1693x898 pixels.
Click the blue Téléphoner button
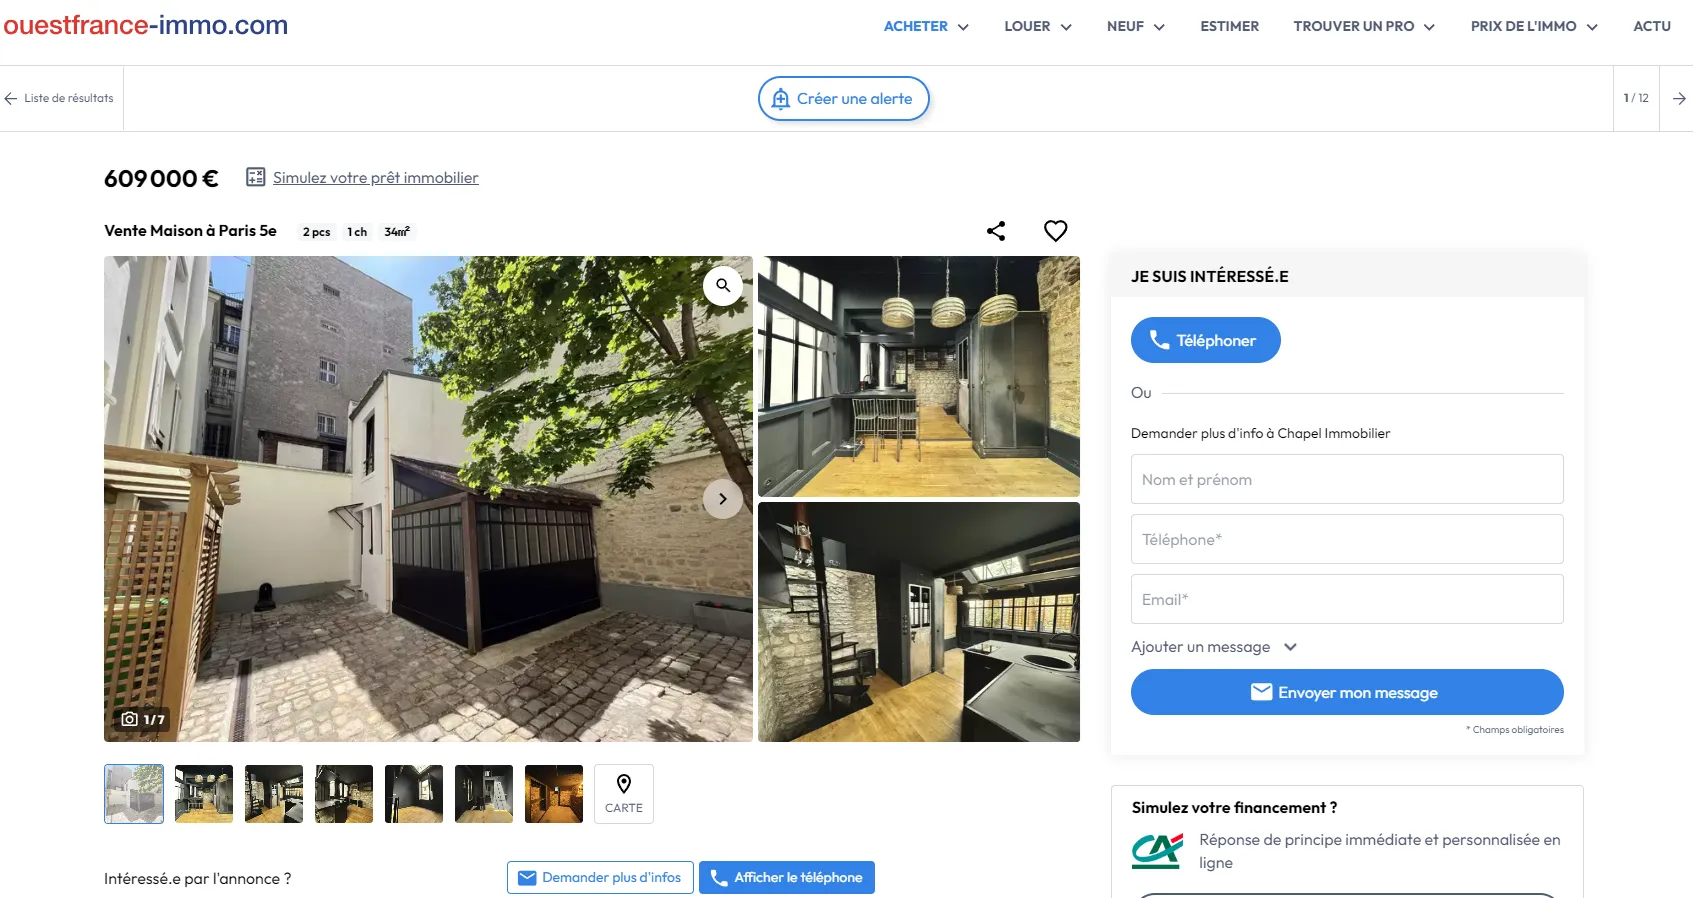pyautogui.click(x=1206, y=340)
